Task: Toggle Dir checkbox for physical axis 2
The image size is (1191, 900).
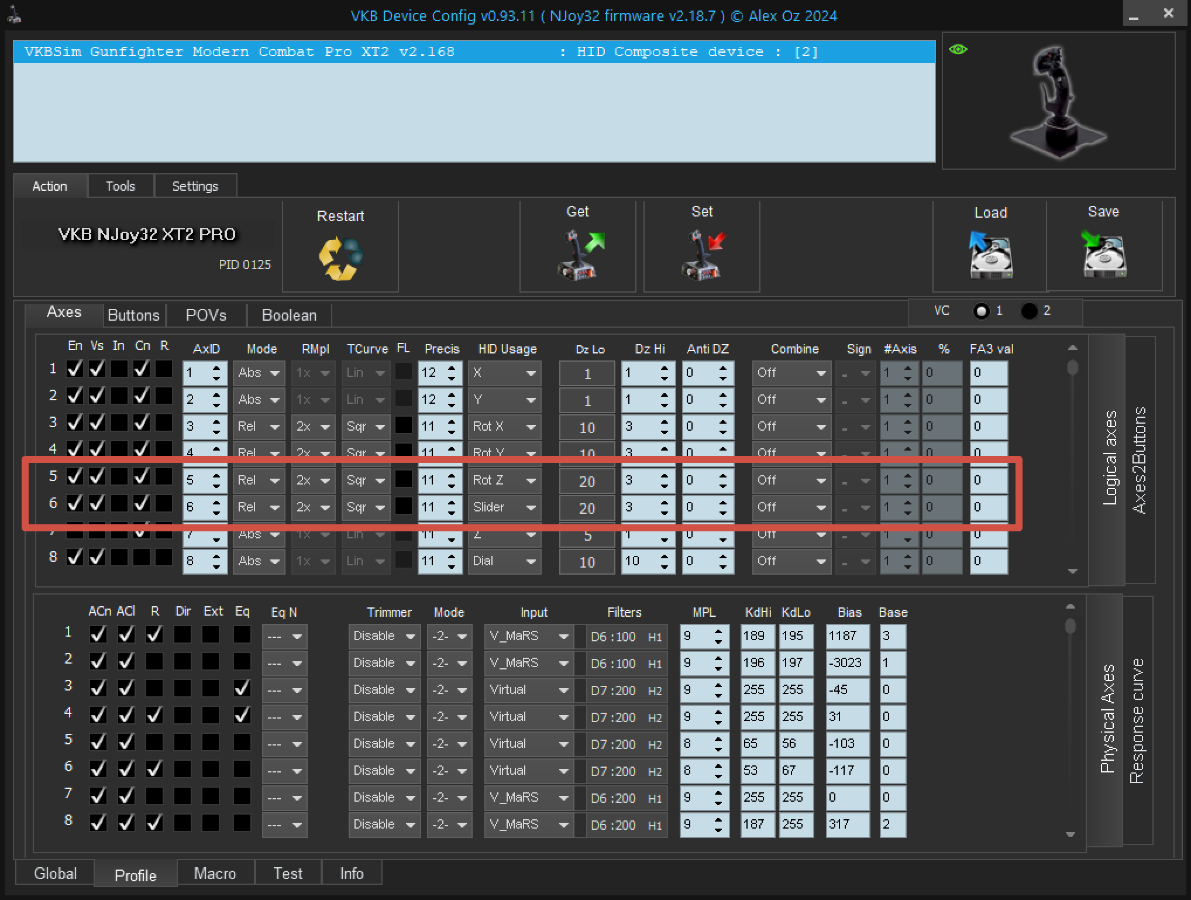Action: click(x=182, y=661)
